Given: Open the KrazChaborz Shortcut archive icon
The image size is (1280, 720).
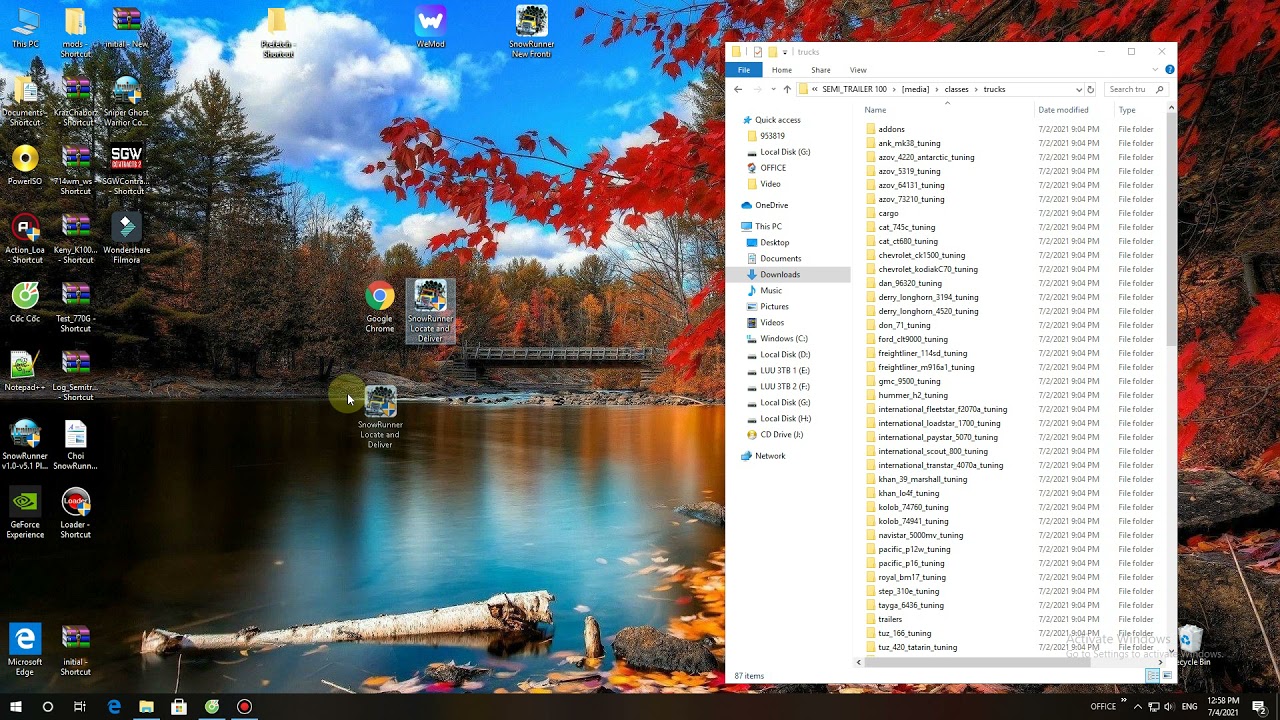Looking at the screenshot, I should 75,102.
